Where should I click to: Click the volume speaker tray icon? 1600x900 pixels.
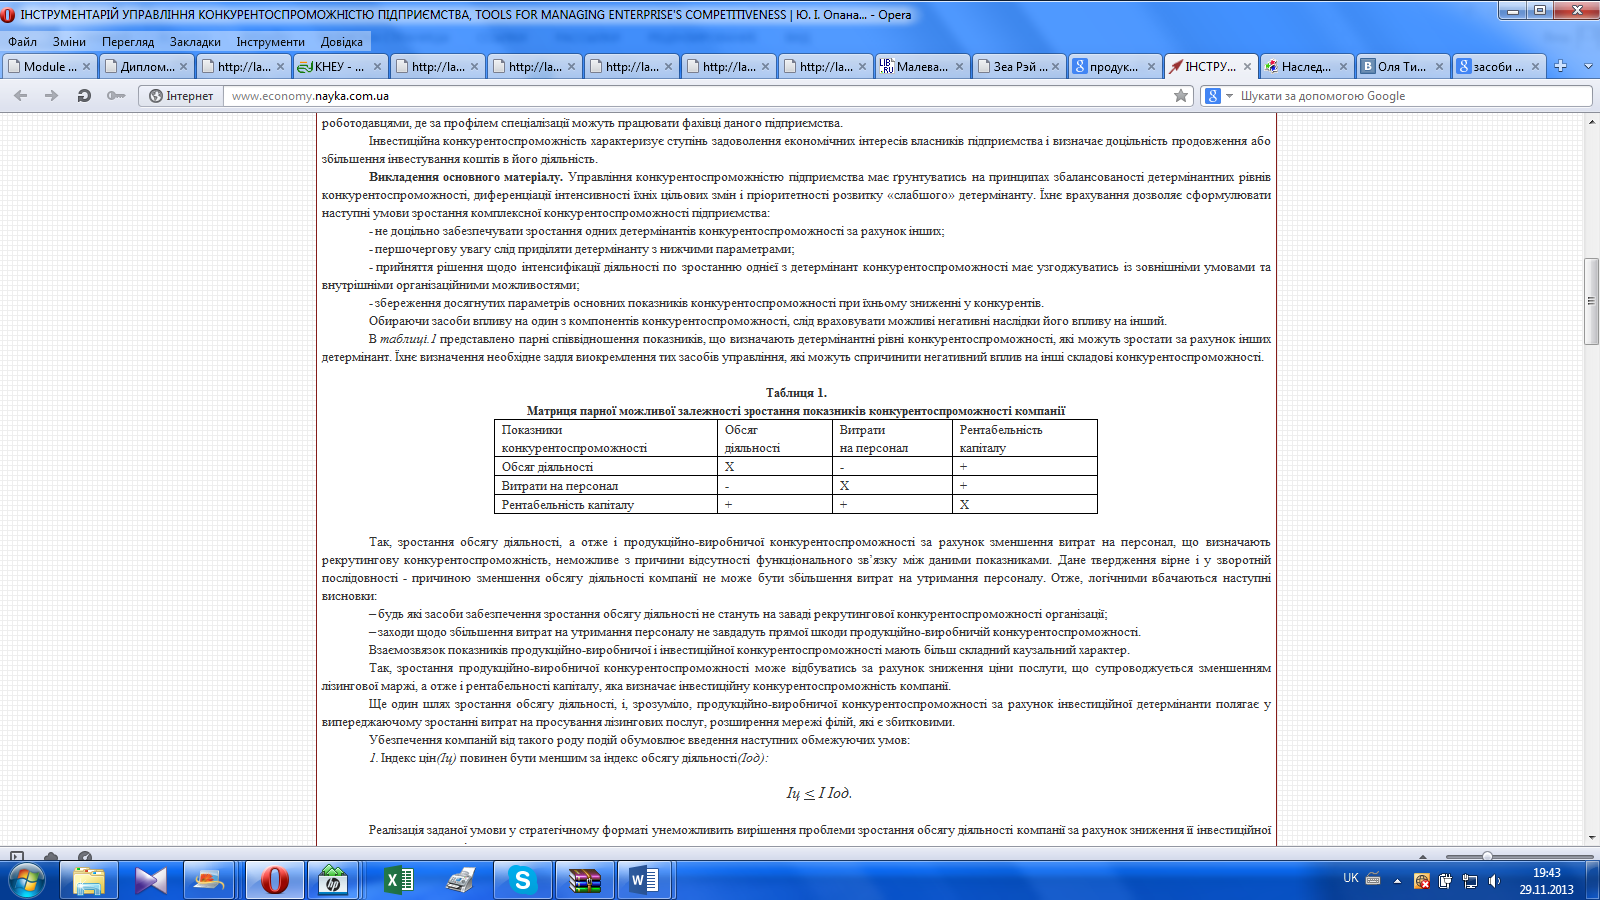tap(1494, 881)
